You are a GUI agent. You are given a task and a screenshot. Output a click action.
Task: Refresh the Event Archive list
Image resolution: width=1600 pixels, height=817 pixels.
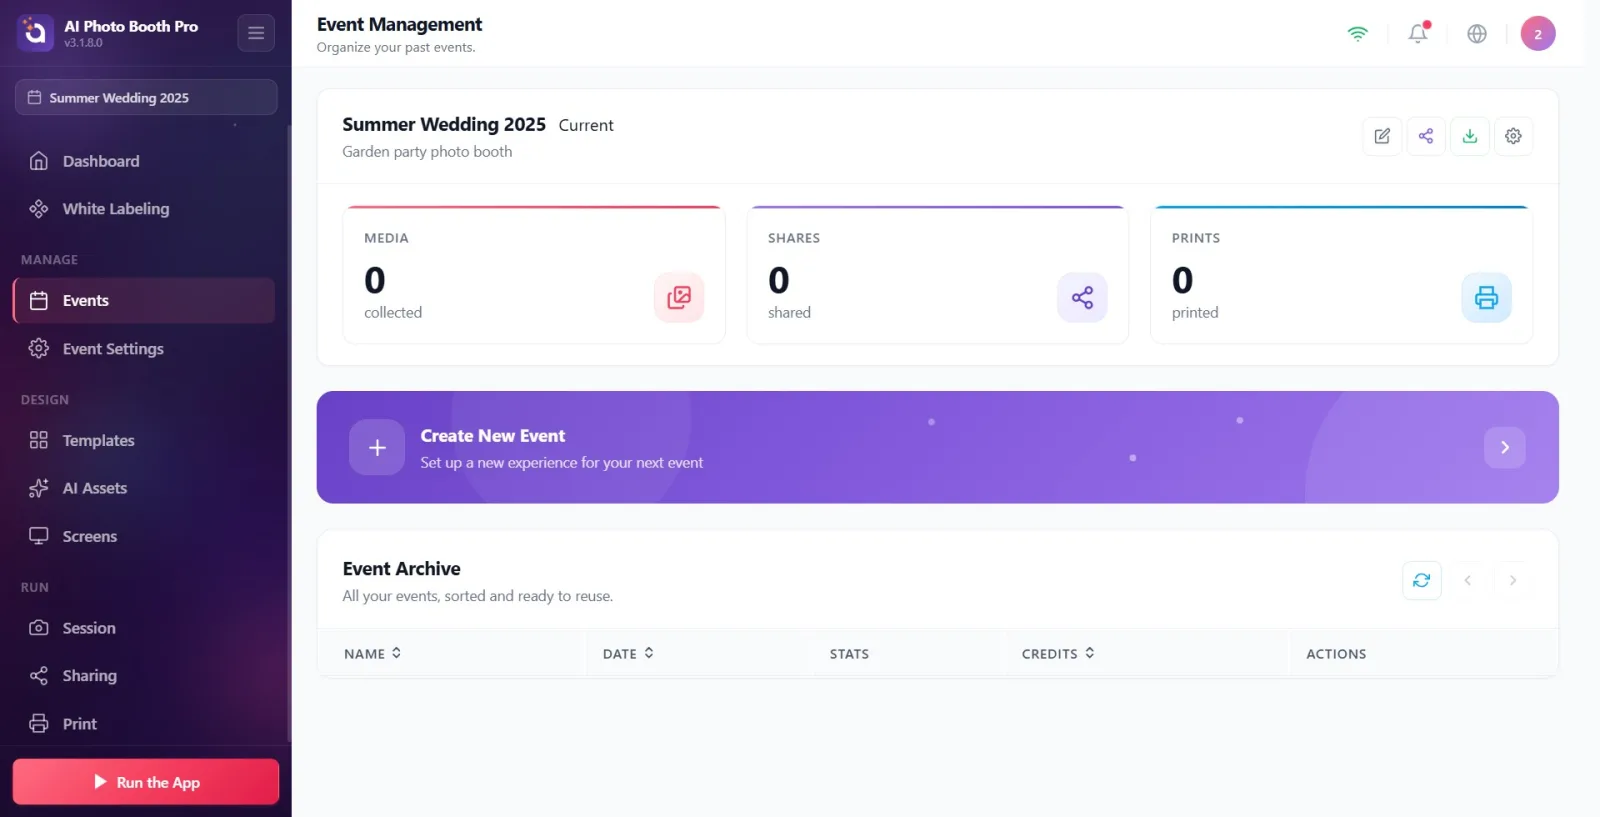[x=1422, y=580]
